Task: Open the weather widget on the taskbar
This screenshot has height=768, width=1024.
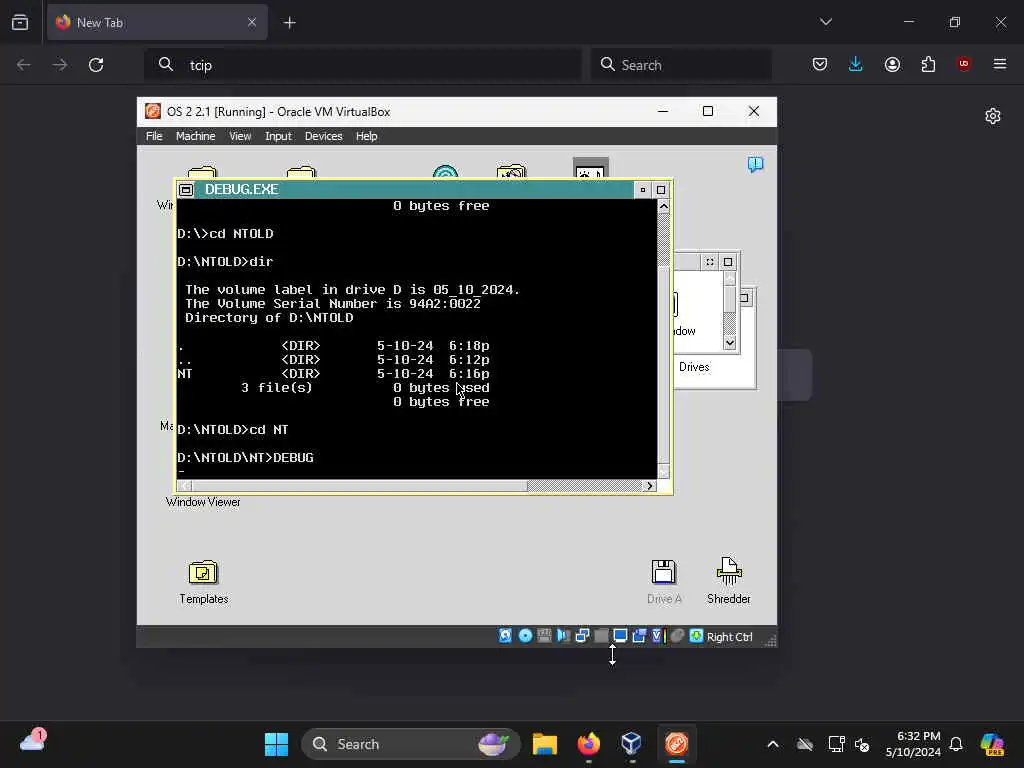Action: (33, 741)
